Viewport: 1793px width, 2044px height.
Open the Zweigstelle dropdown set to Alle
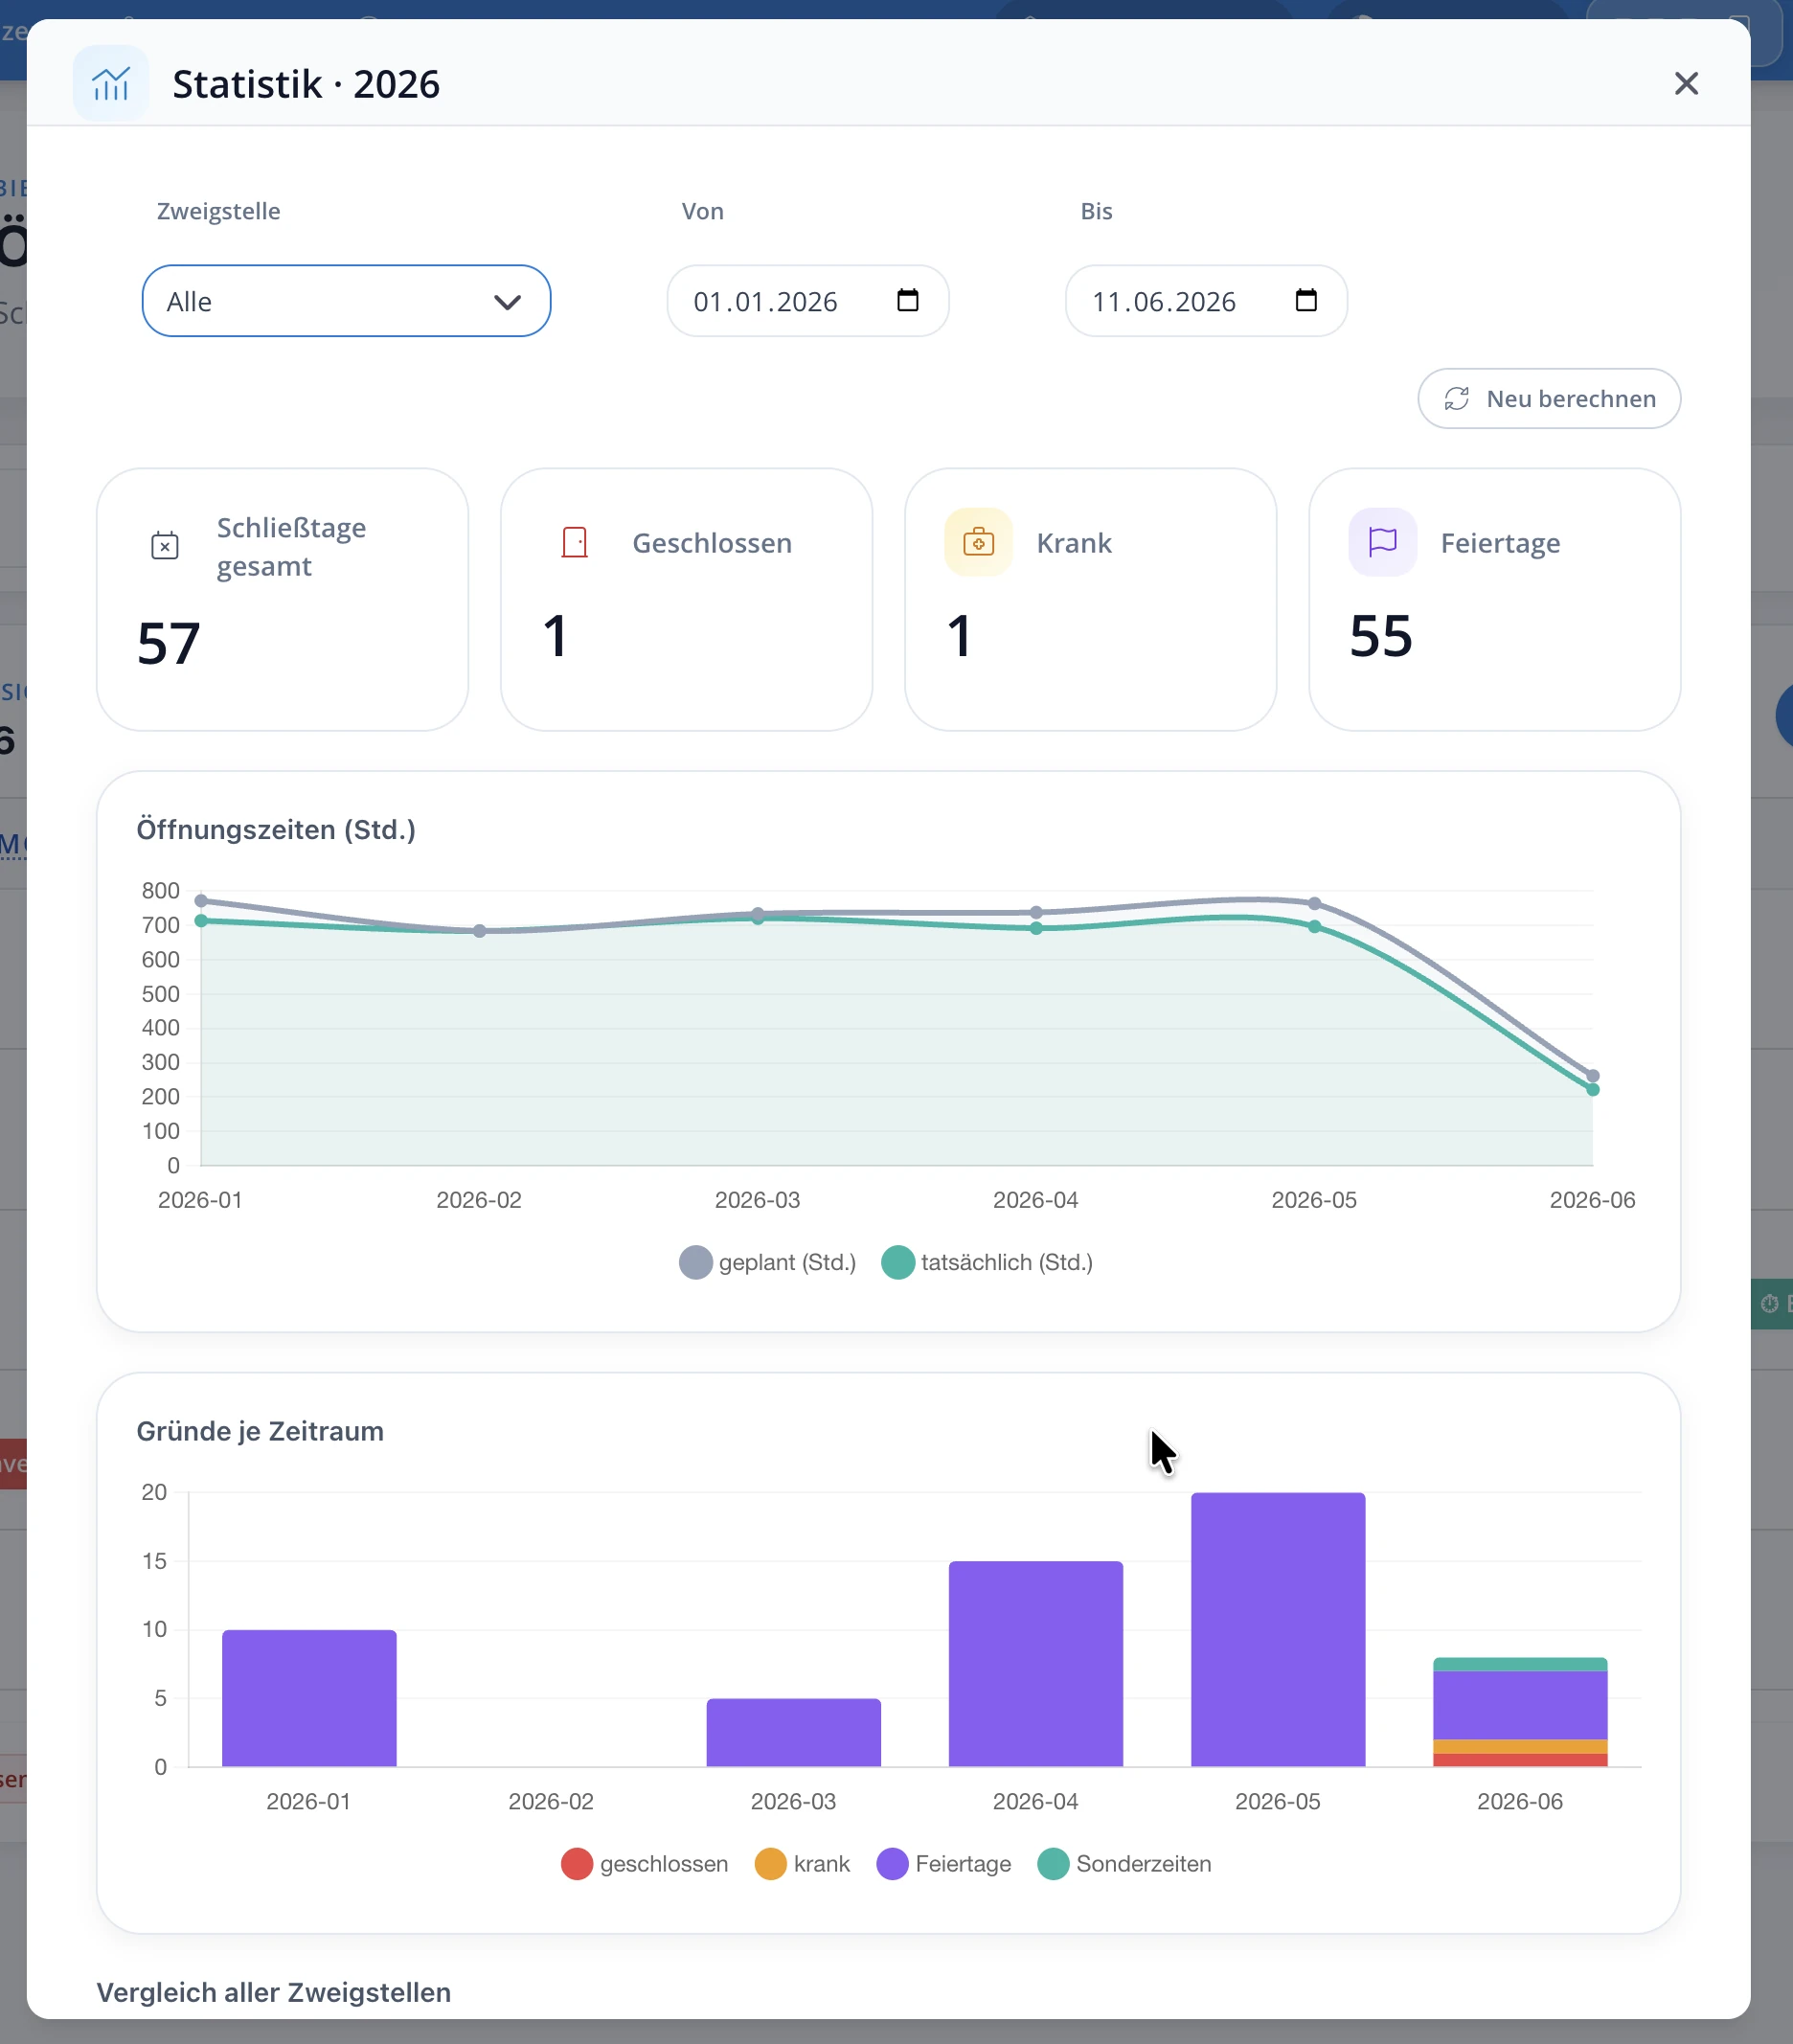(x=346, y=301)
